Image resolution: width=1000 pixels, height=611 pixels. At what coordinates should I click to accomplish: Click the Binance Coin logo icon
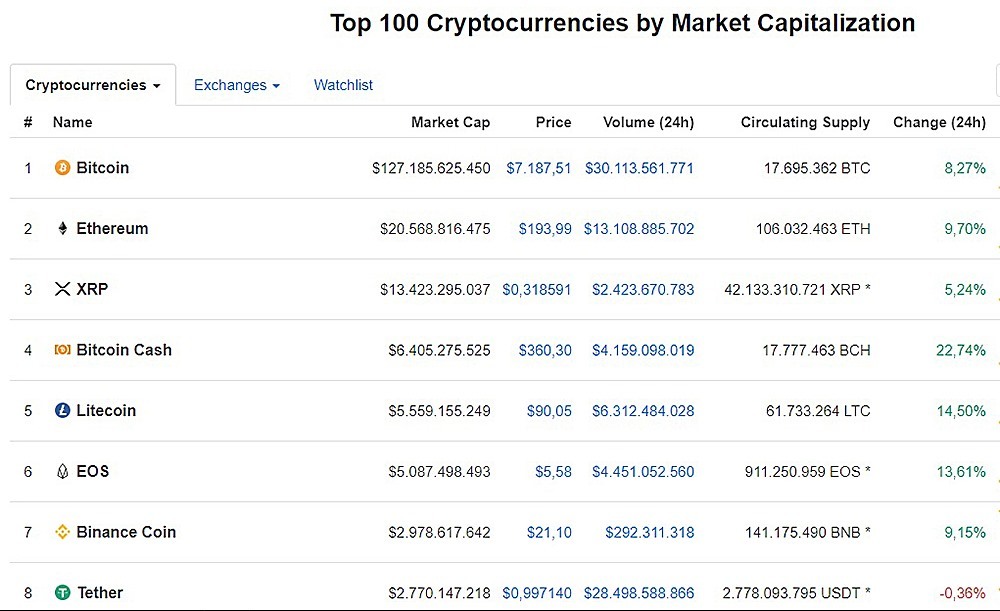pos(62,532)
